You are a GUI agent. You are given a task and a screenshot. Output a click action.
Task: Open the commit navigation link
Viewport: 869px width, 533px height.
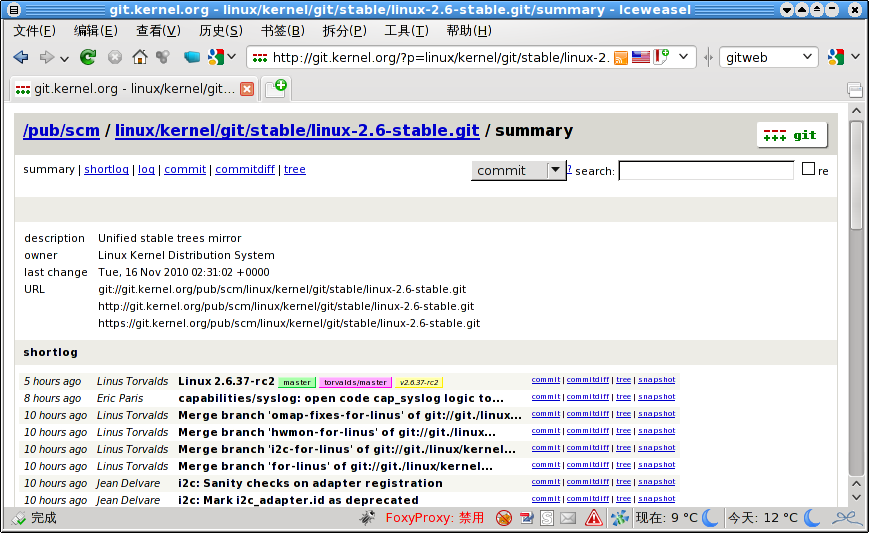(185, 170)
